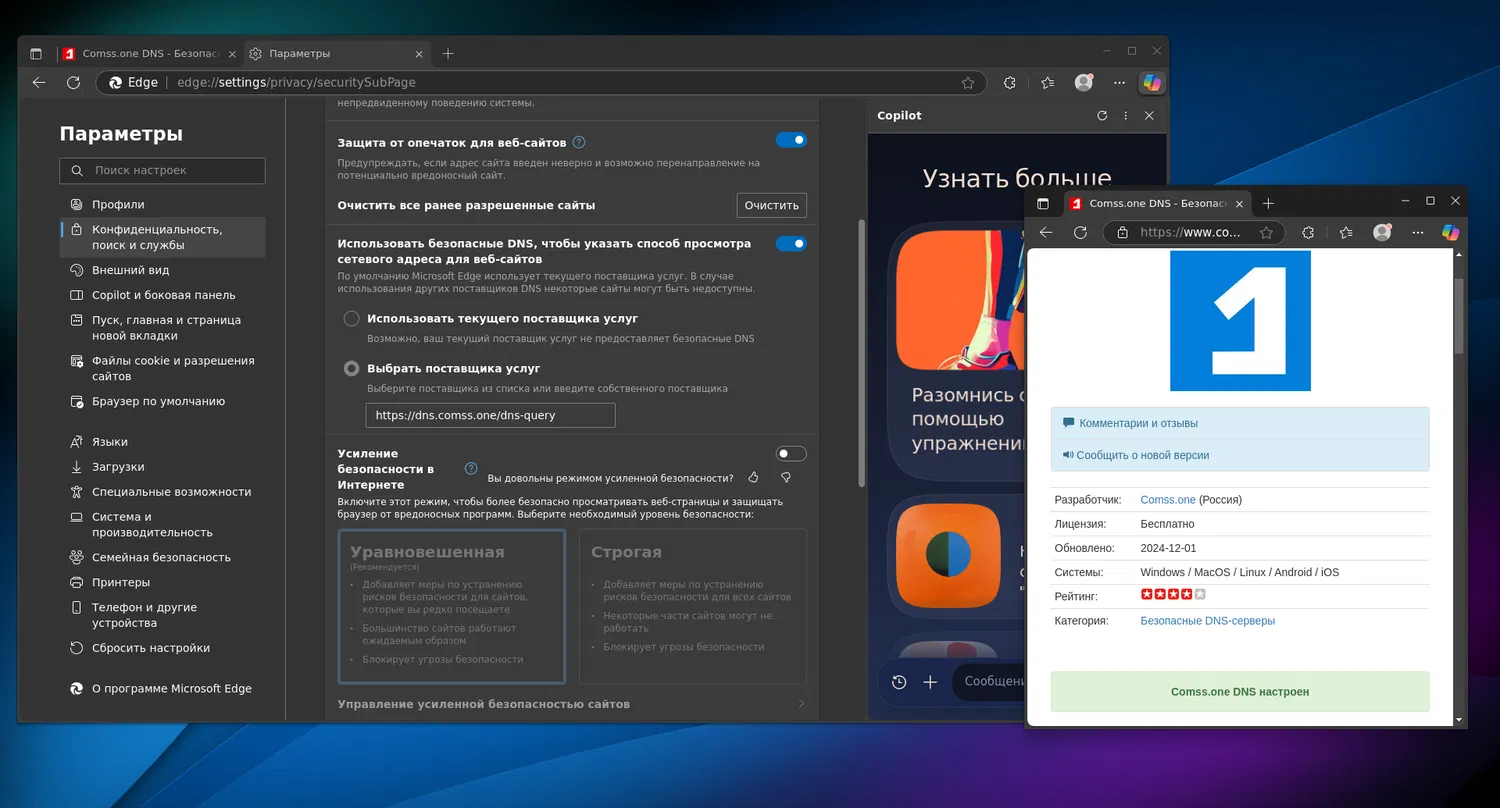Open Favorites in the Comss.one window
Image resolution: width=1500 pixels, height=808 pixels.
coord(1345,232)
